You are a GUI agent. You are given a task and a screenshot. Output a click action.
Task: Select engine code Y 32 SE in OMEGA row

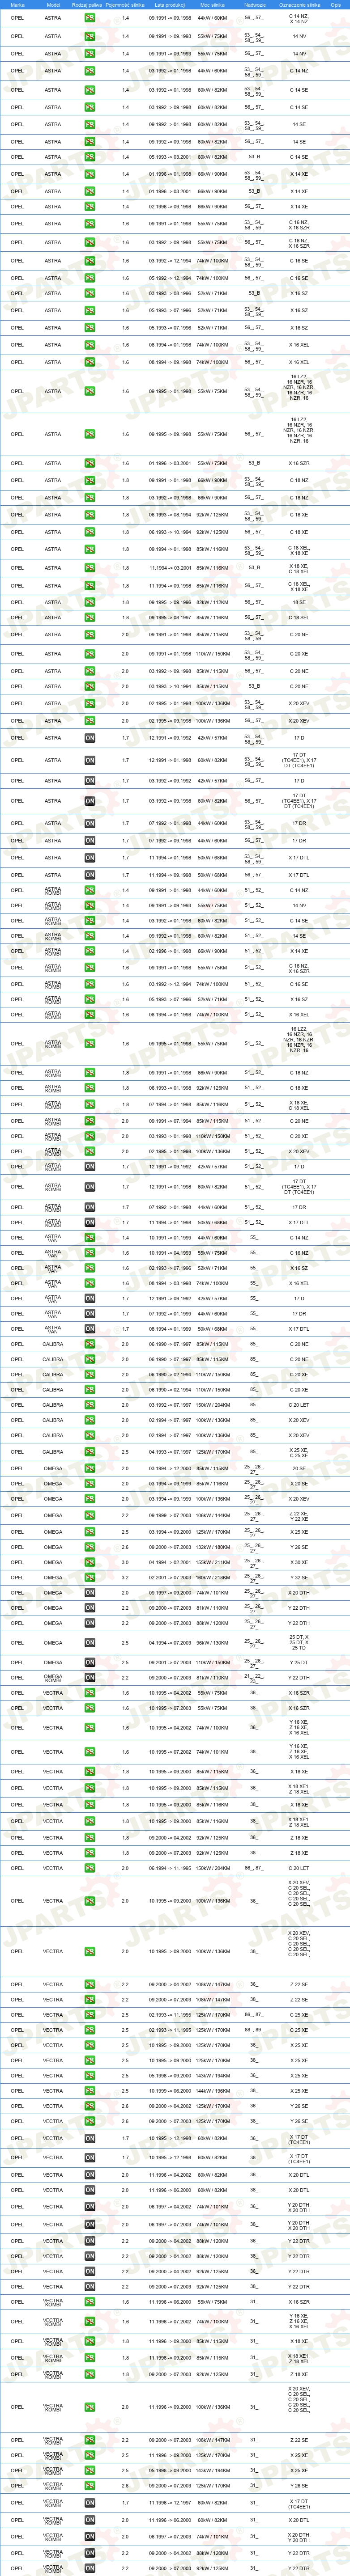point(299,1578)
